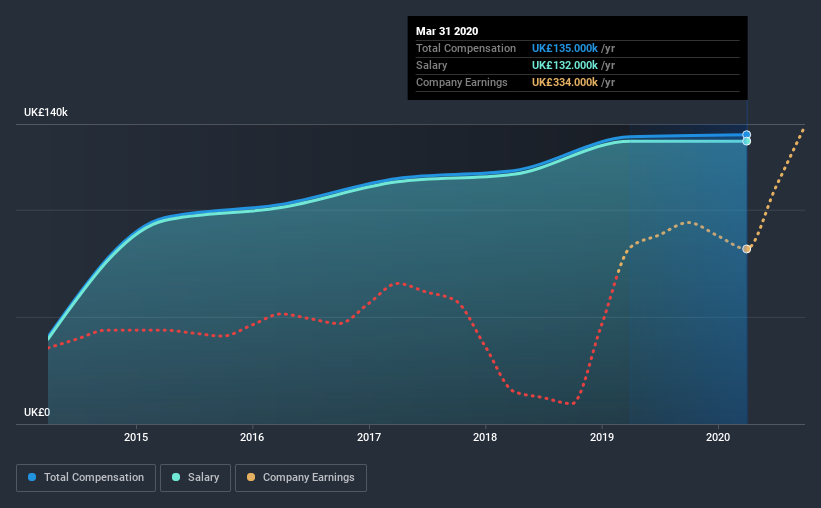Screen dimensions: 821x508
Task: Select the 2016 label on the x-axis
Action: 252,437
